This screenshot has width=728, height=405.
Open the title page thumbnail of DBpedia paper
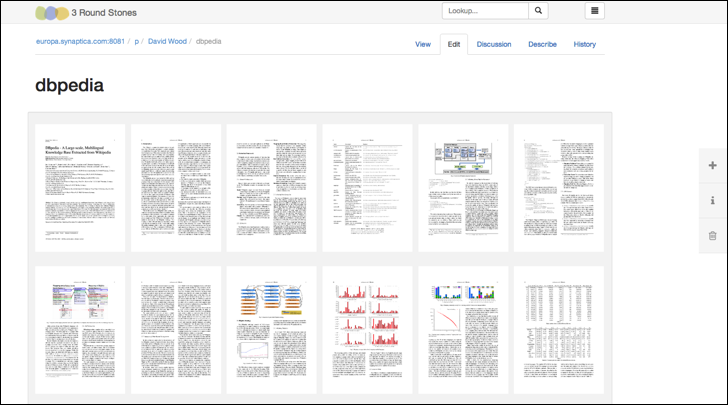[80, 188]
